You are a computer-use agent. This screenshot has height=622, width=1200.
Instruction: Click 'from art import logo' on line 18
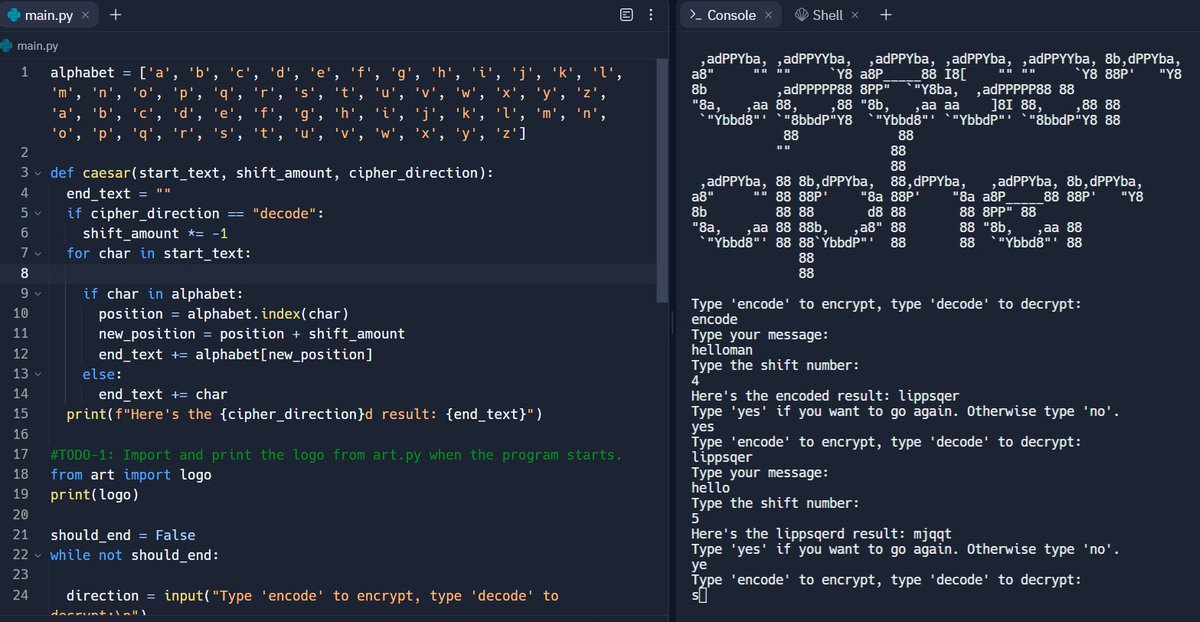131,475
